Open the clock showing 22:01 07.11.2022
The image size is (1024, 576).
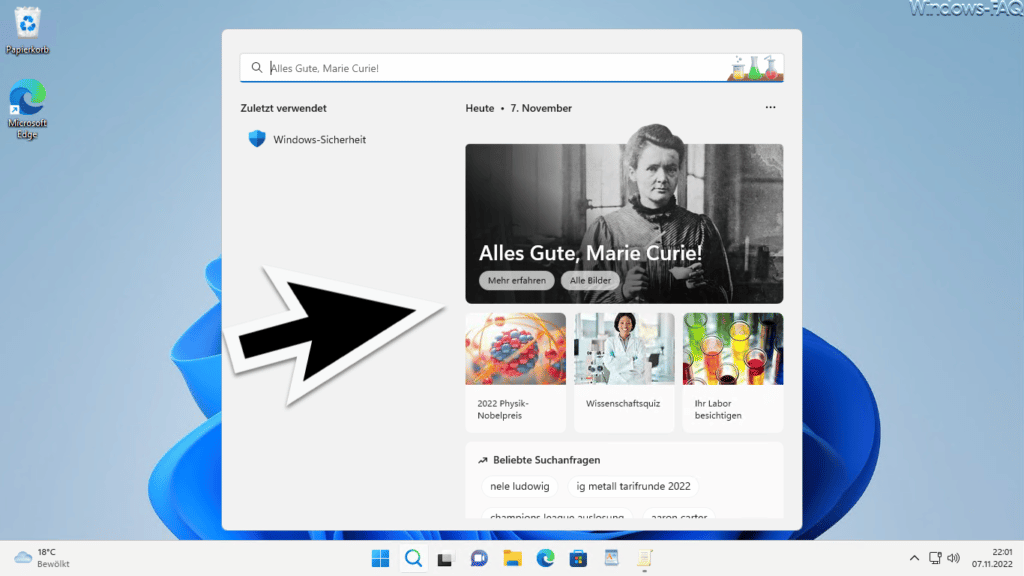[x=992, y=558]
